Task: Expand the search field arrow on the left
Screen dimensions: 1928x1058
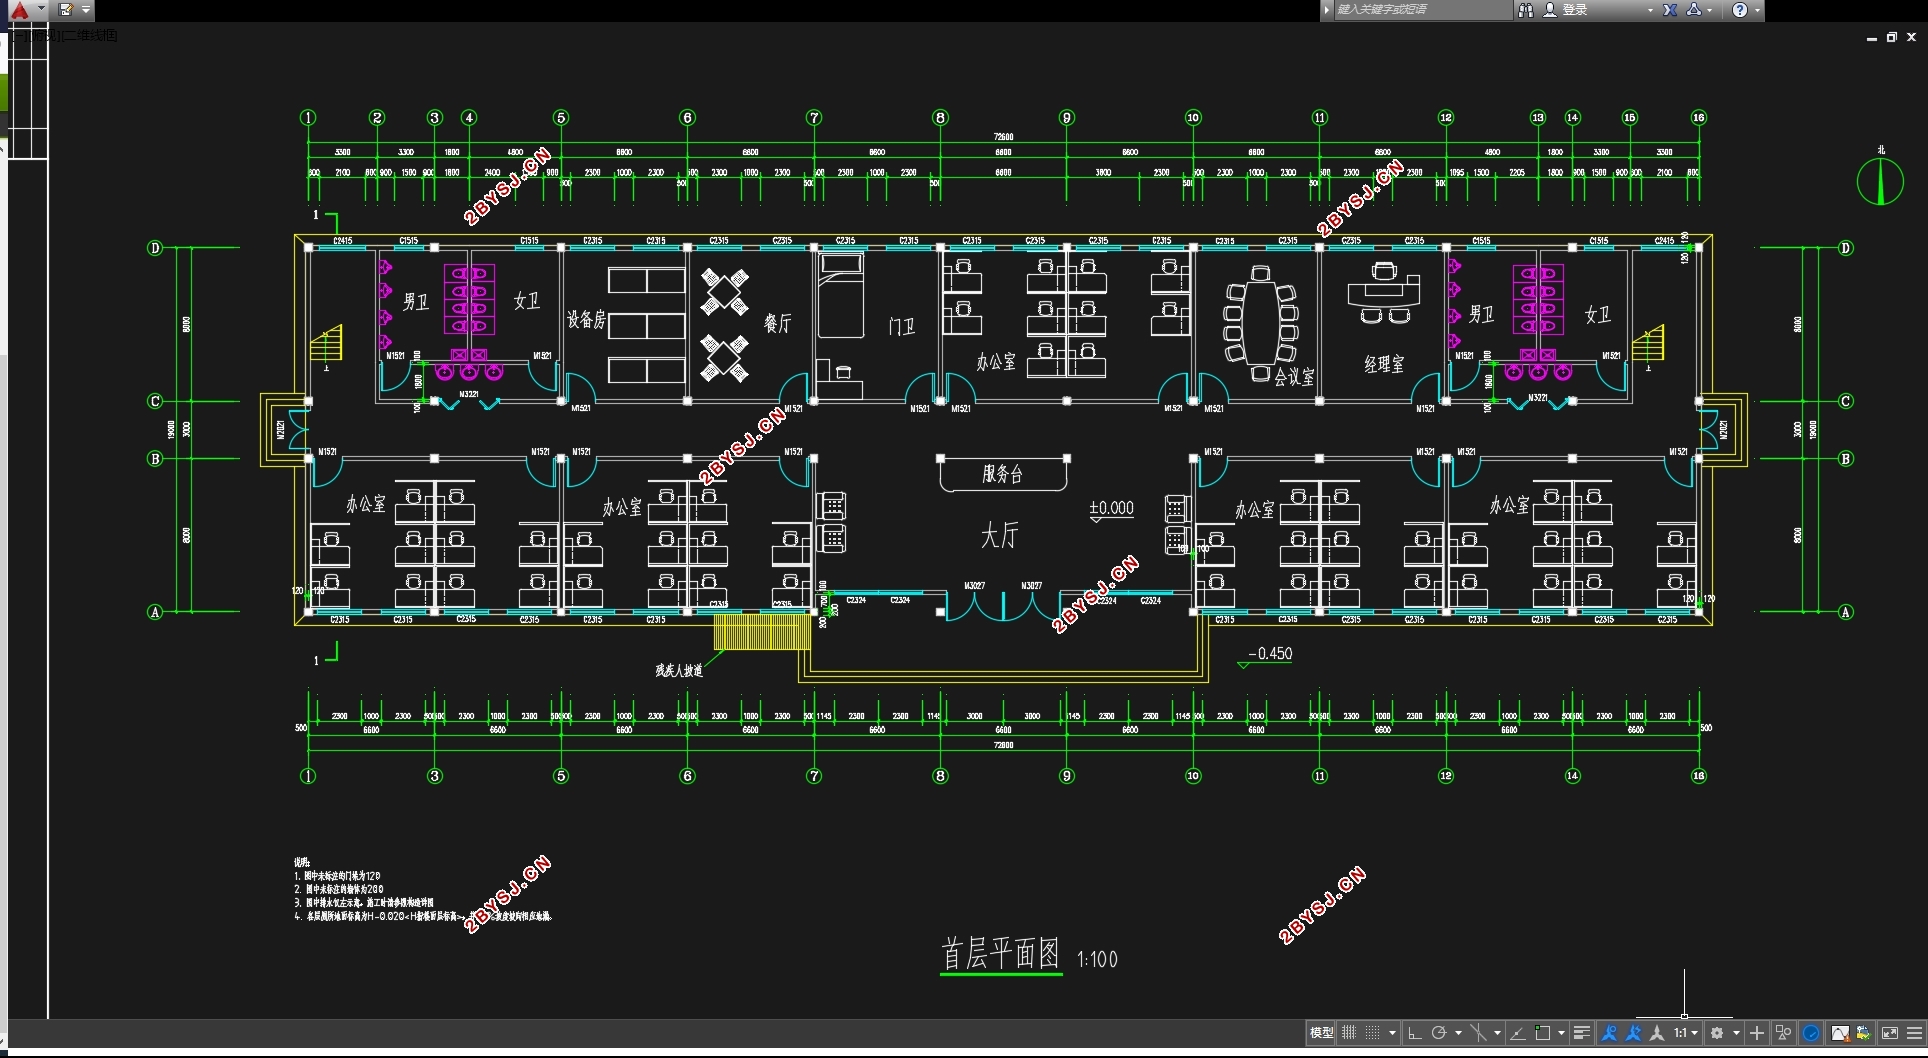Action: click(x=1327, y=10)
